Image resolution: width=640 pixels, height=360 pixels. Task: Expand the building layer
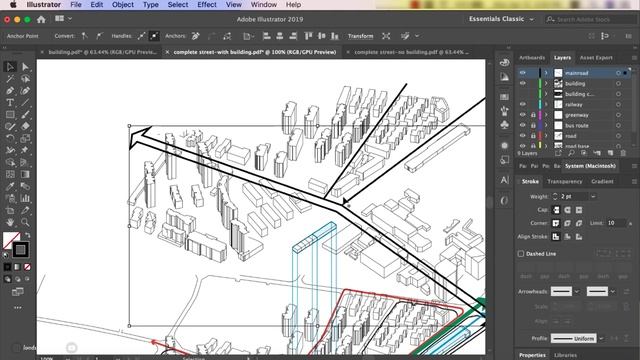(546, 83)
